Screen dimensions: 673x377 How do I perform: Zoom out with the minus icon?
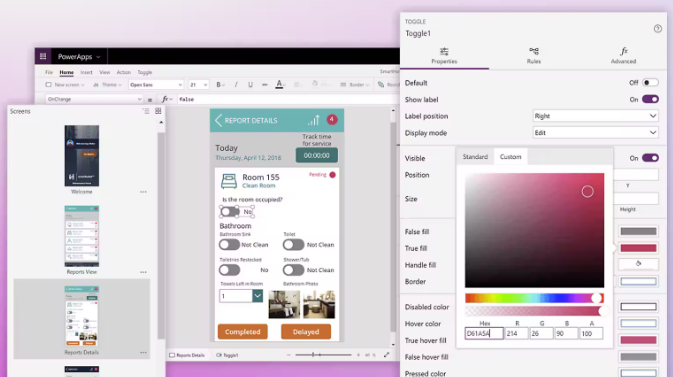pos(288,355)
